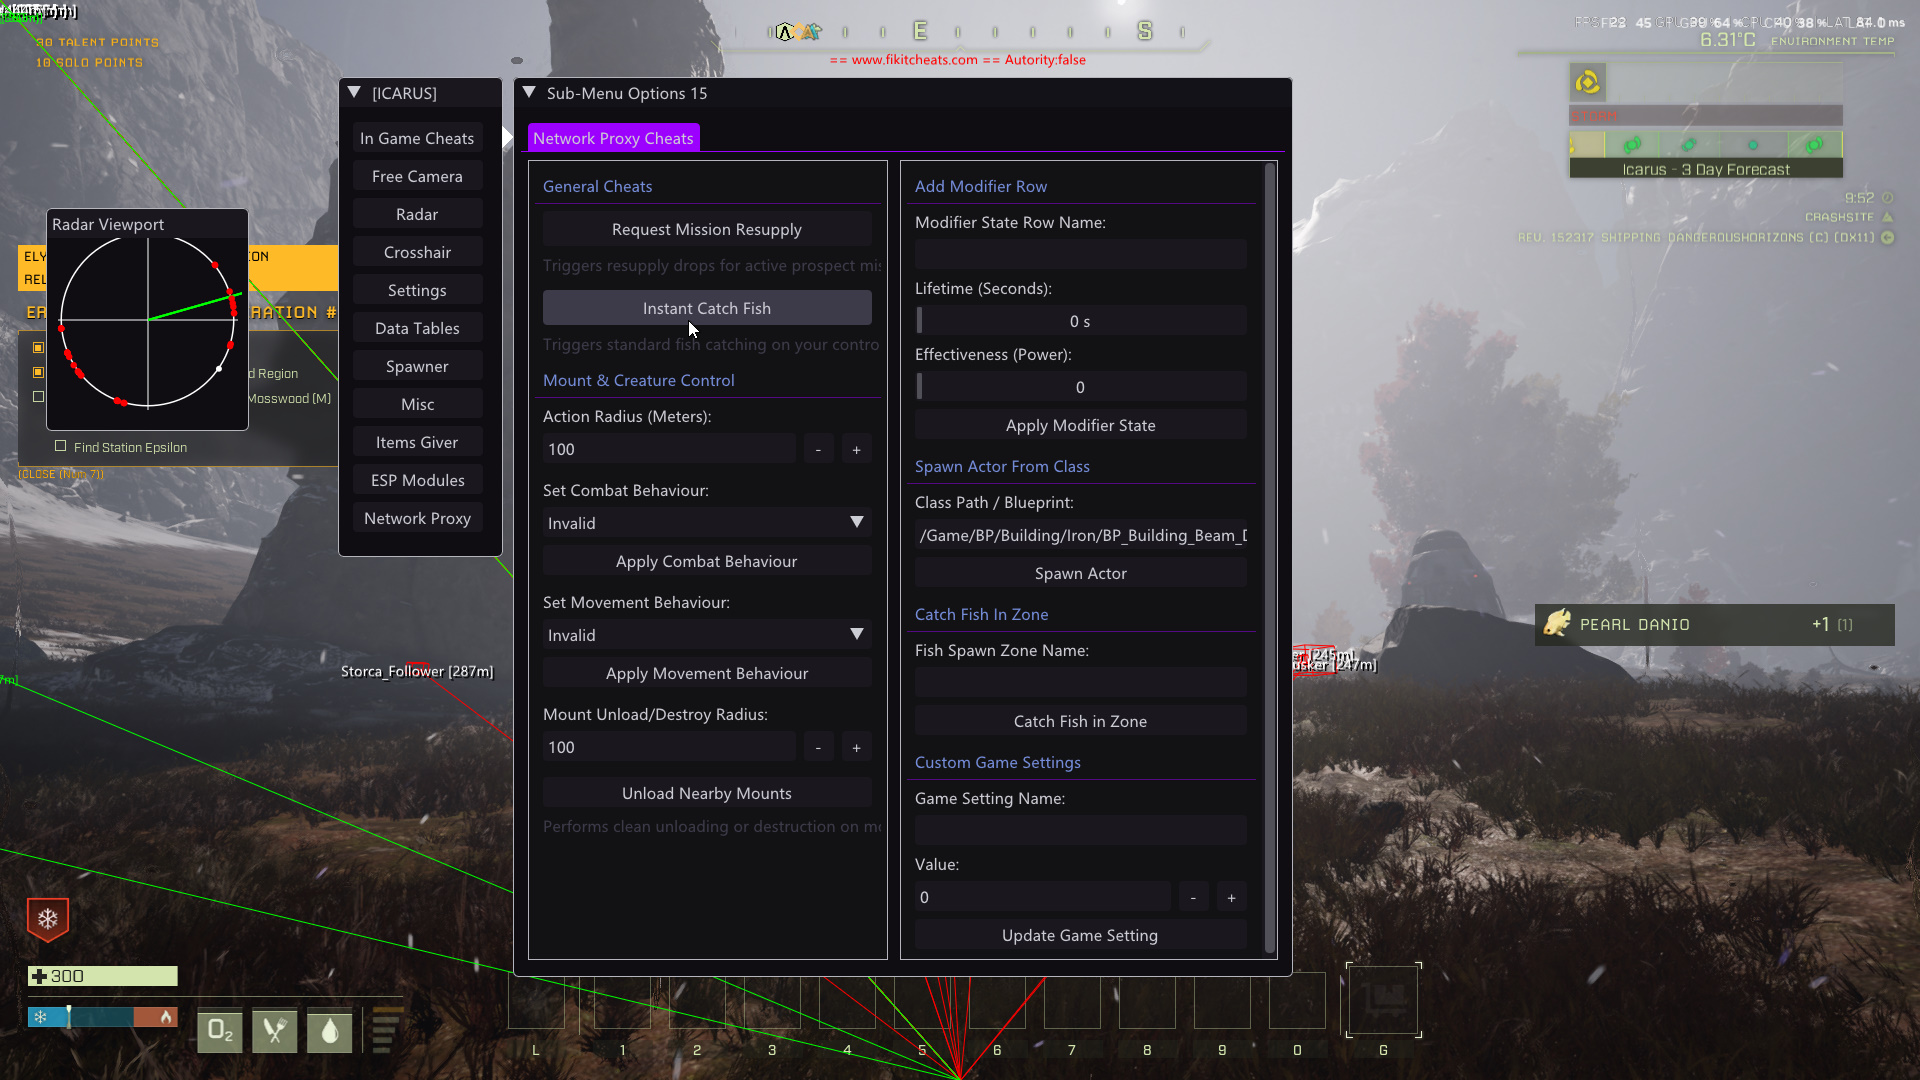The width and height of the screenshot is (1920, 1080).
Task: Select hotbar slot 1
Action: click(622, 1001)
